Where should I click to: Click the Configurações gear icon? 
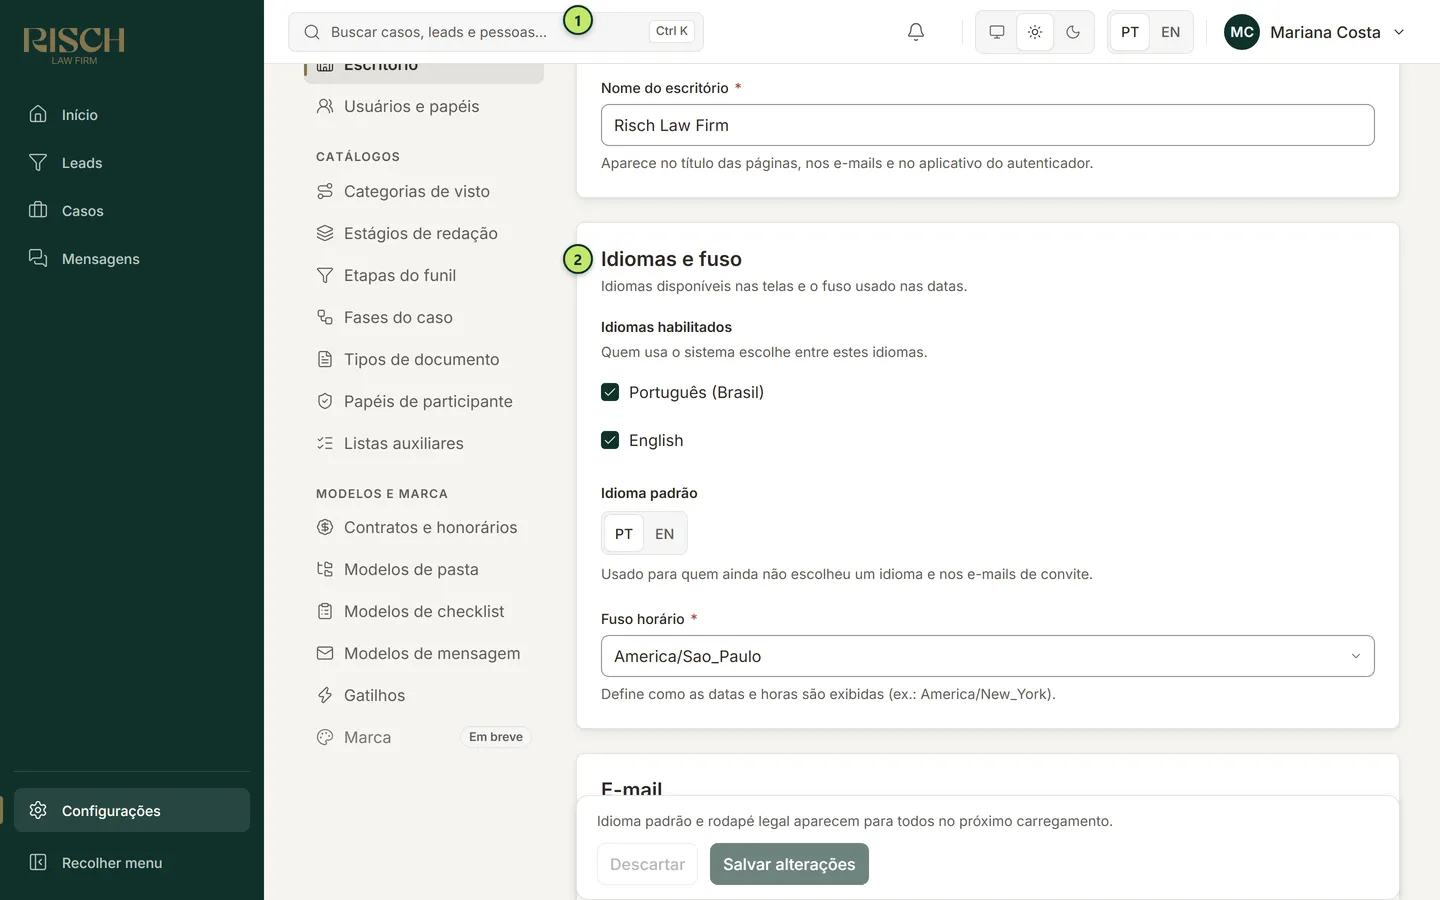pyautogui.click(x=38, y=810)
